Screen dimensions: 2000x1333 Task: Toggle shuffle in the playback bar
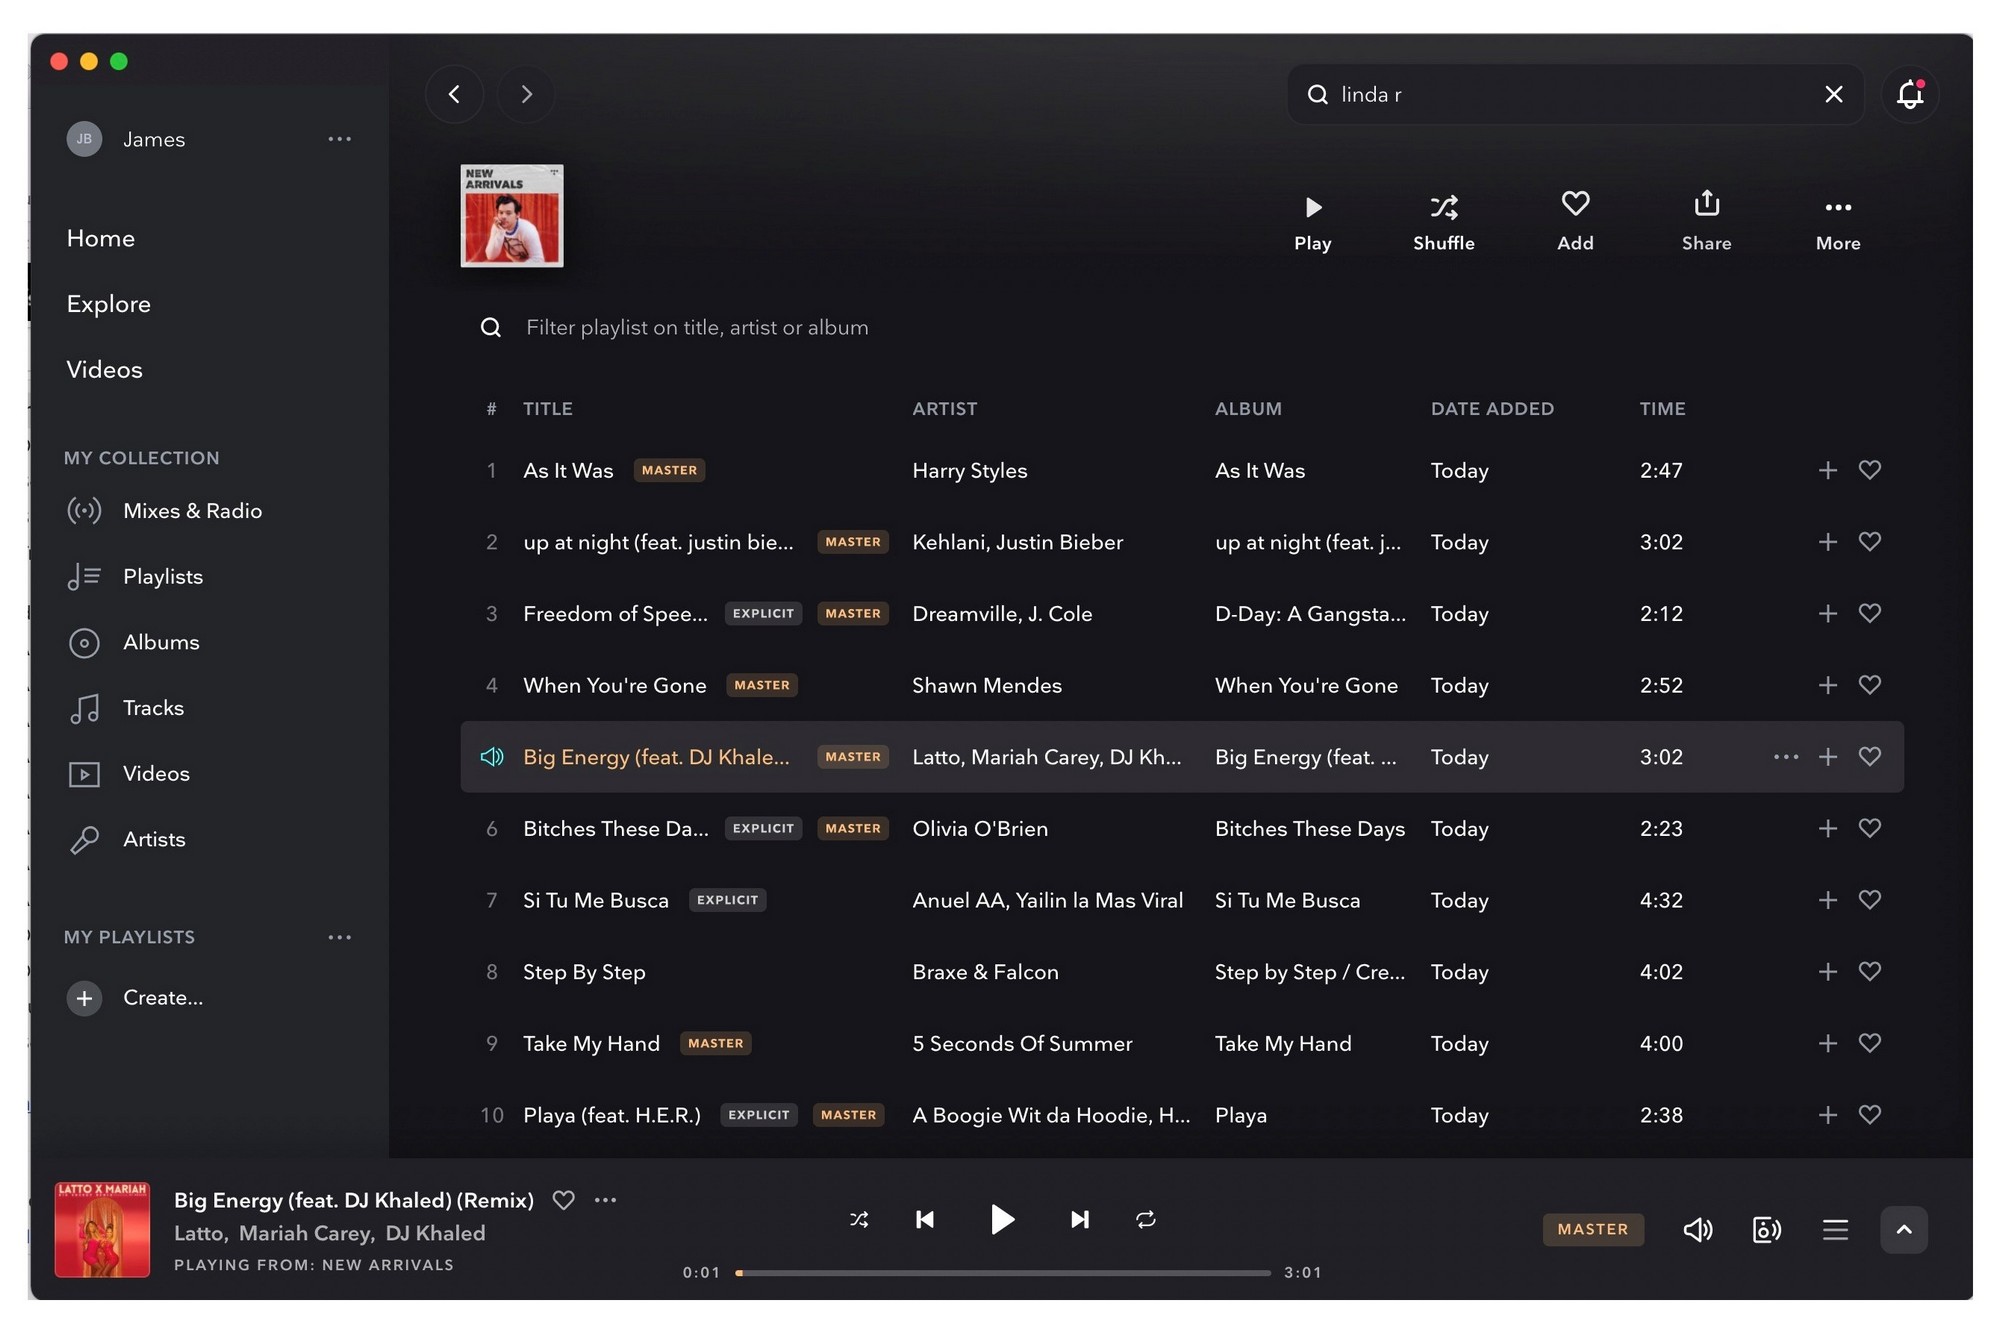(859, 1219)
